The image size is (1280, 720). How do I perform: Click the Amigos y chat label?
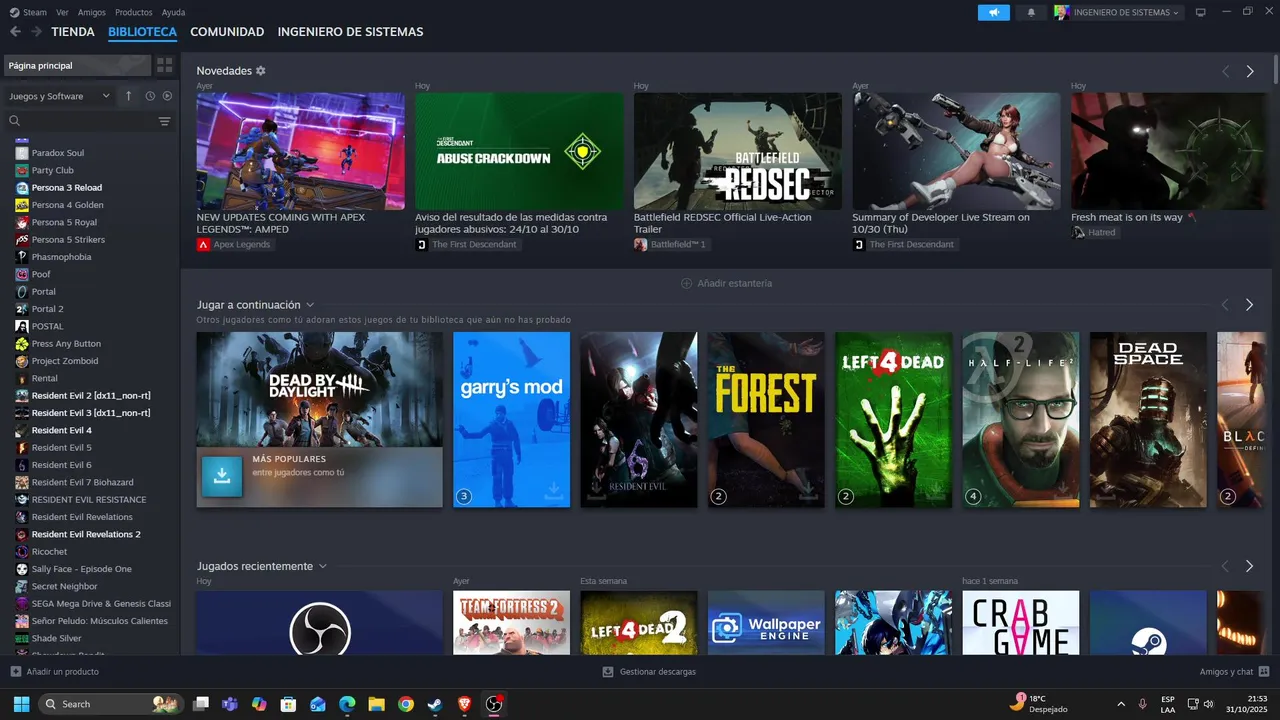coord(1226,672)
